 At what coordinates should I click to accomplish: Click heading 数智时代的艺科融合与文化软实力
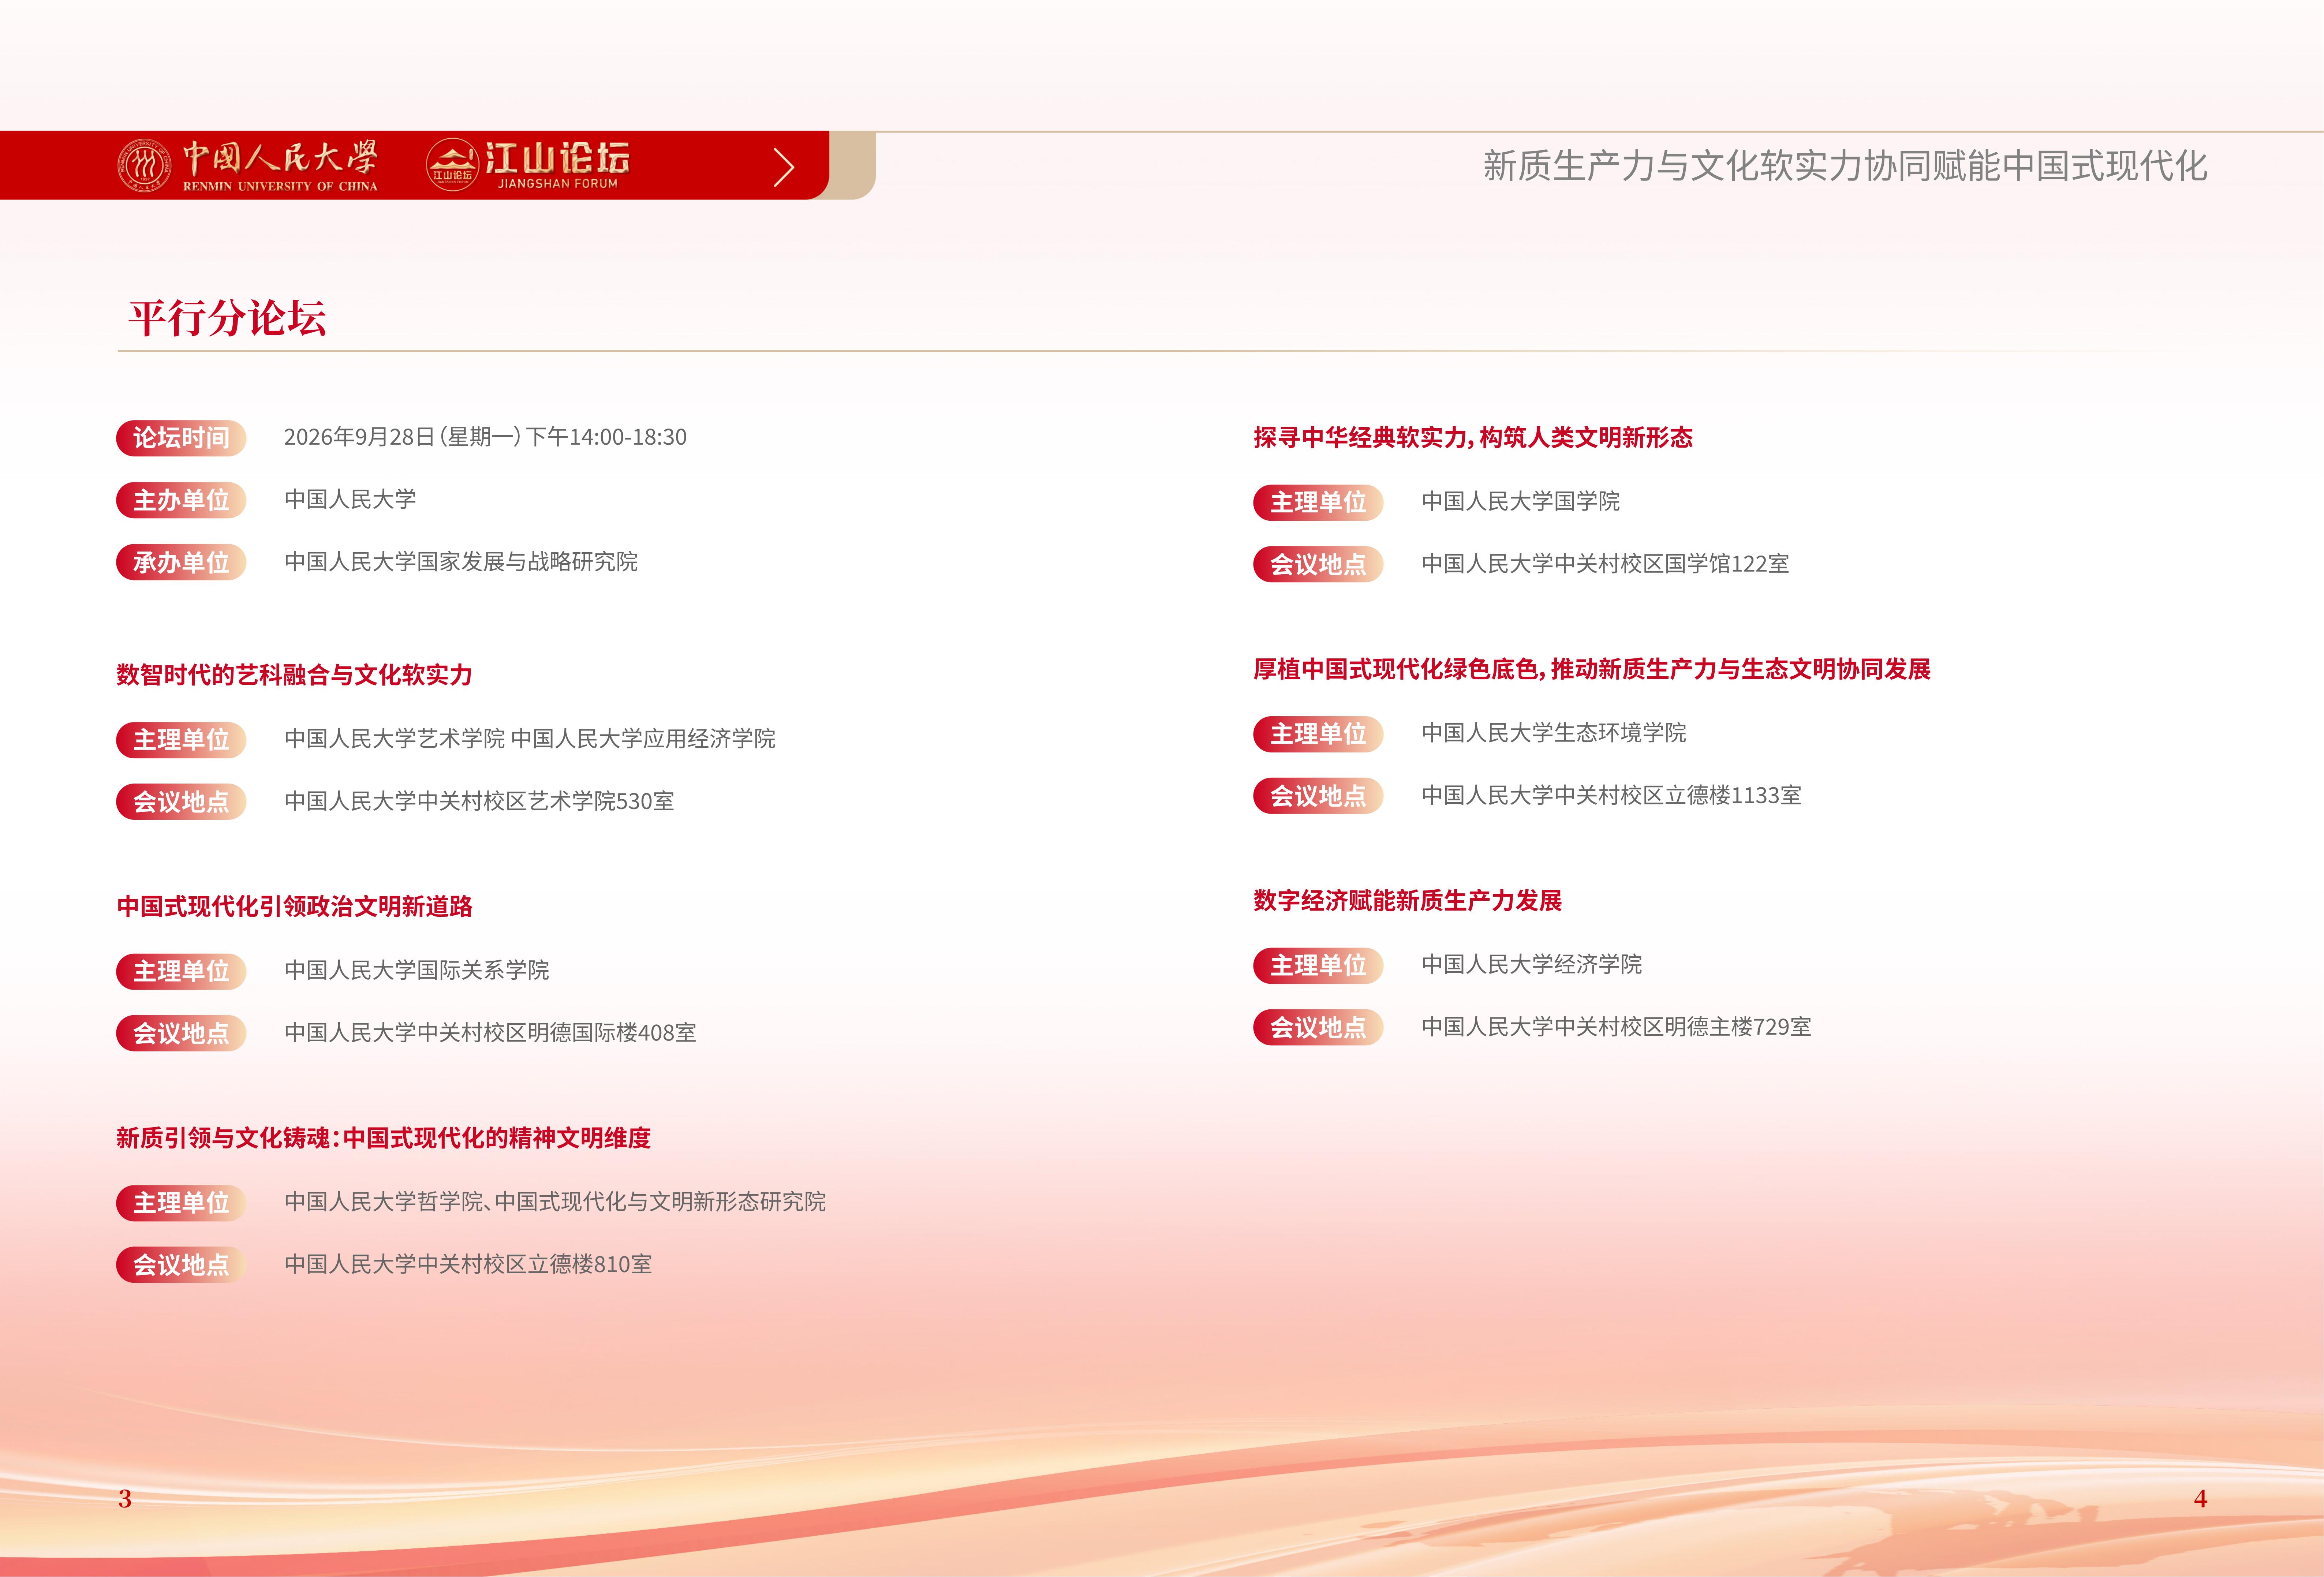[294, 675]
